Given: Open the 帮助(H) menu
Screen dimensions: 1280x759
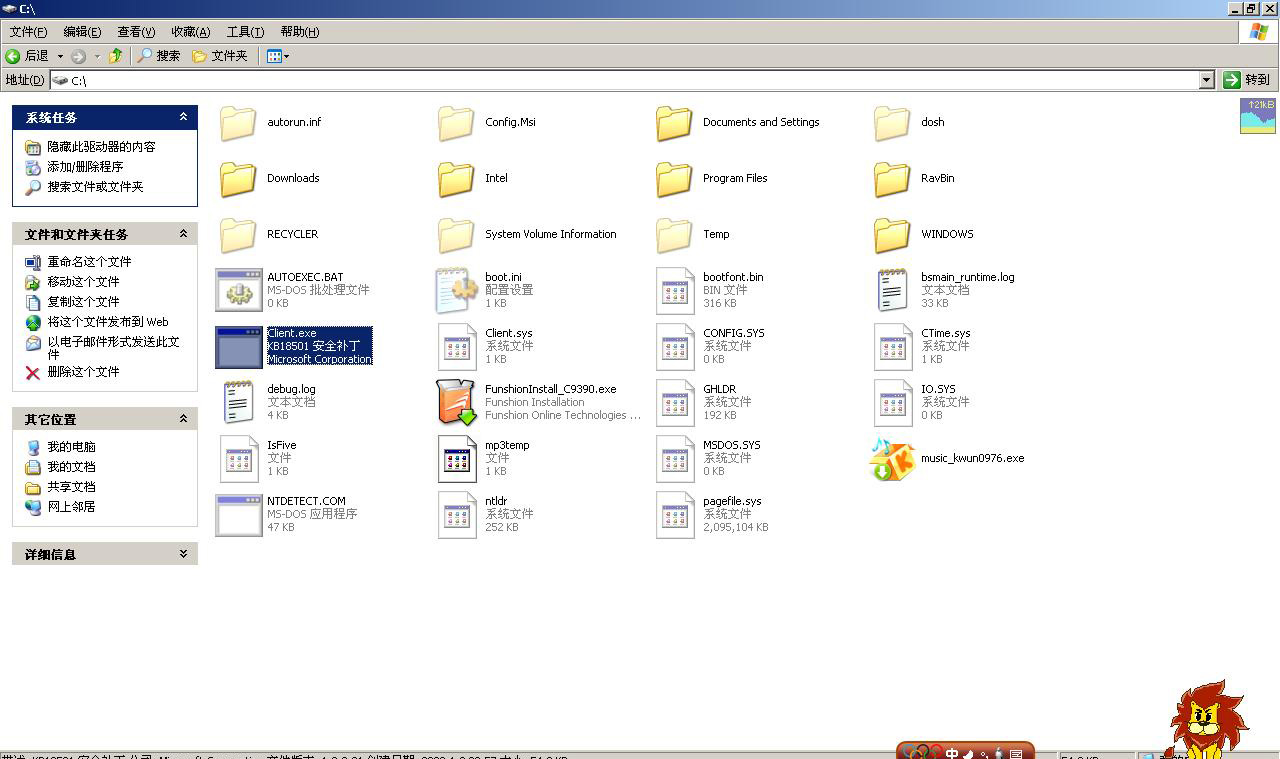Looking at the screenshot, I should coord(299,32).
